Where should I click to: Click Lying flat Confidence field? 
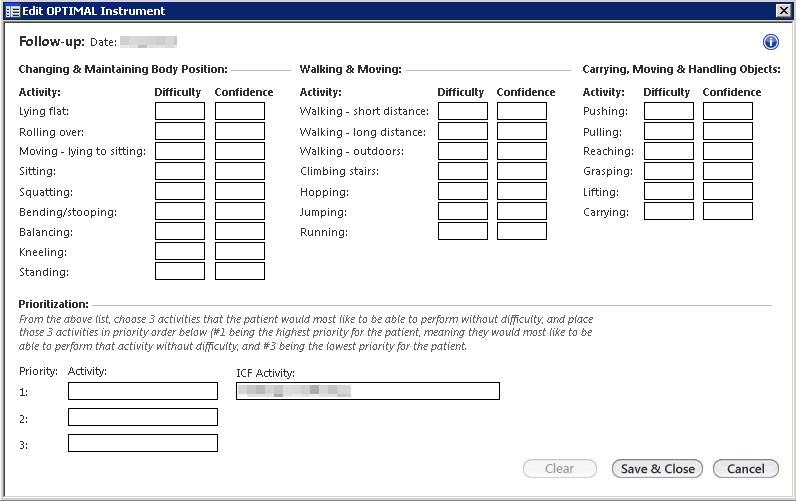coord(240,111)
